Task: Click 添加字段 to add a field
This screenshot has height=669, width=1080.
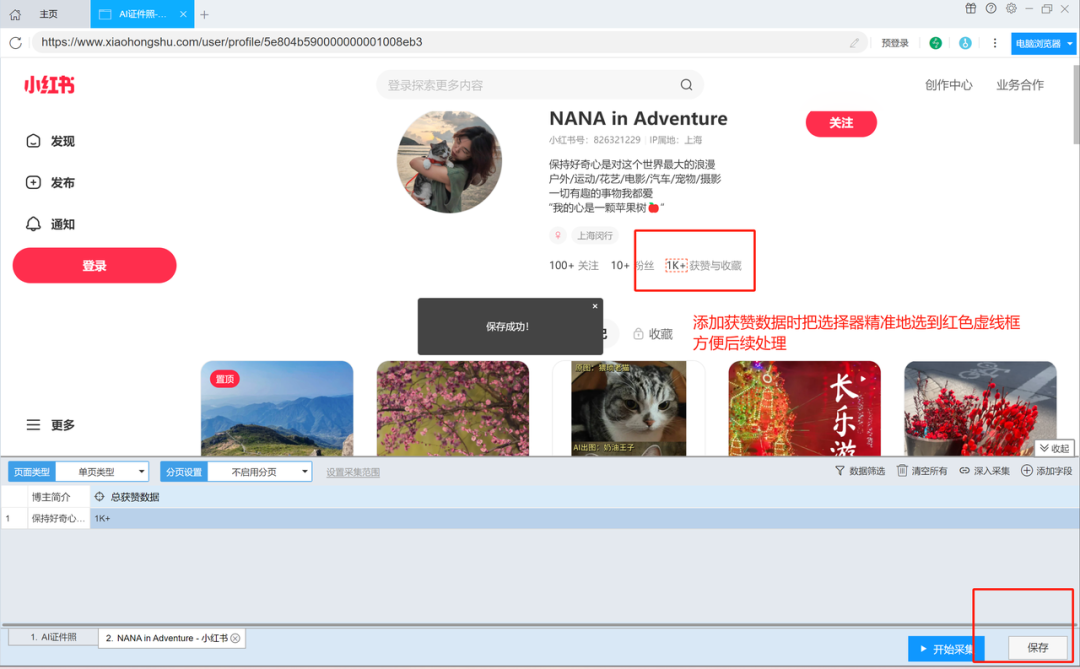Action: 1046,471
